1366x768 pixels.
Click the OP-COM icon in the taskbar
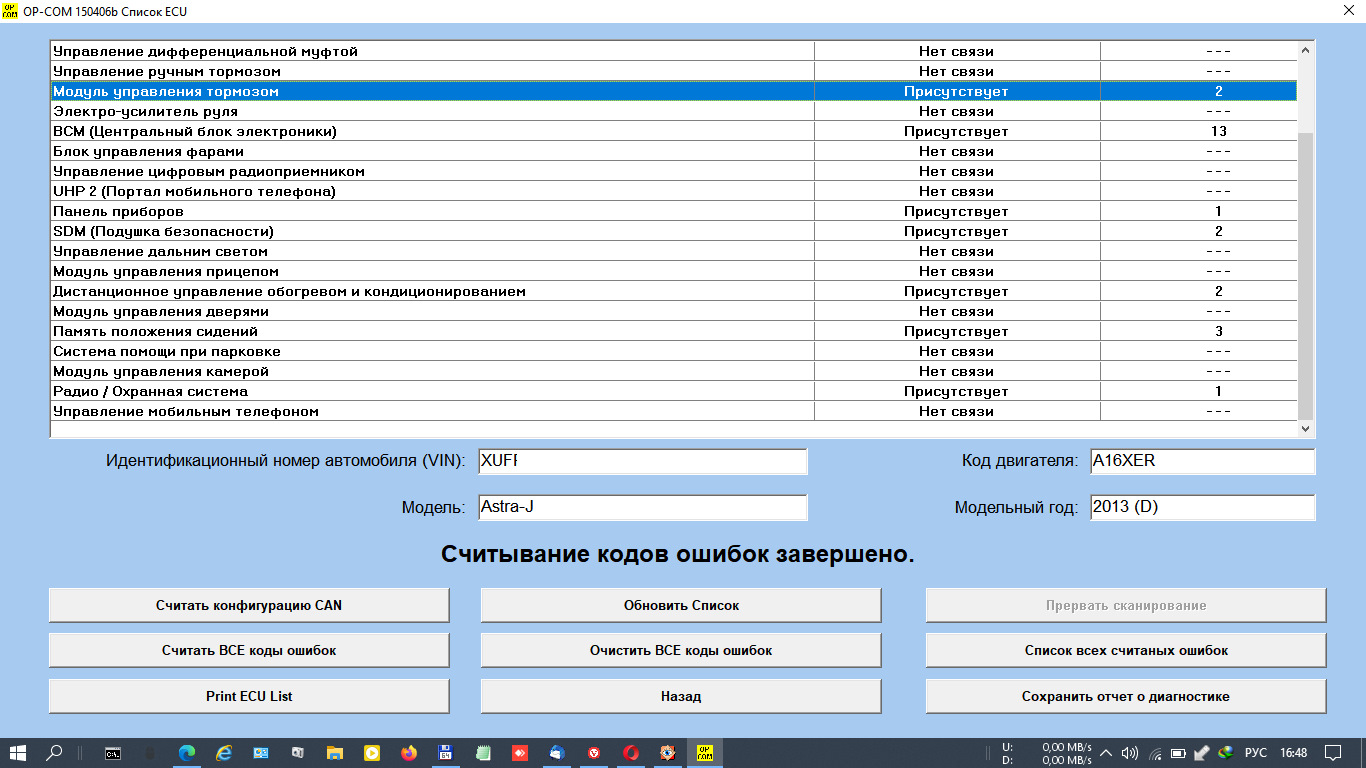click(x=705, y=753)
